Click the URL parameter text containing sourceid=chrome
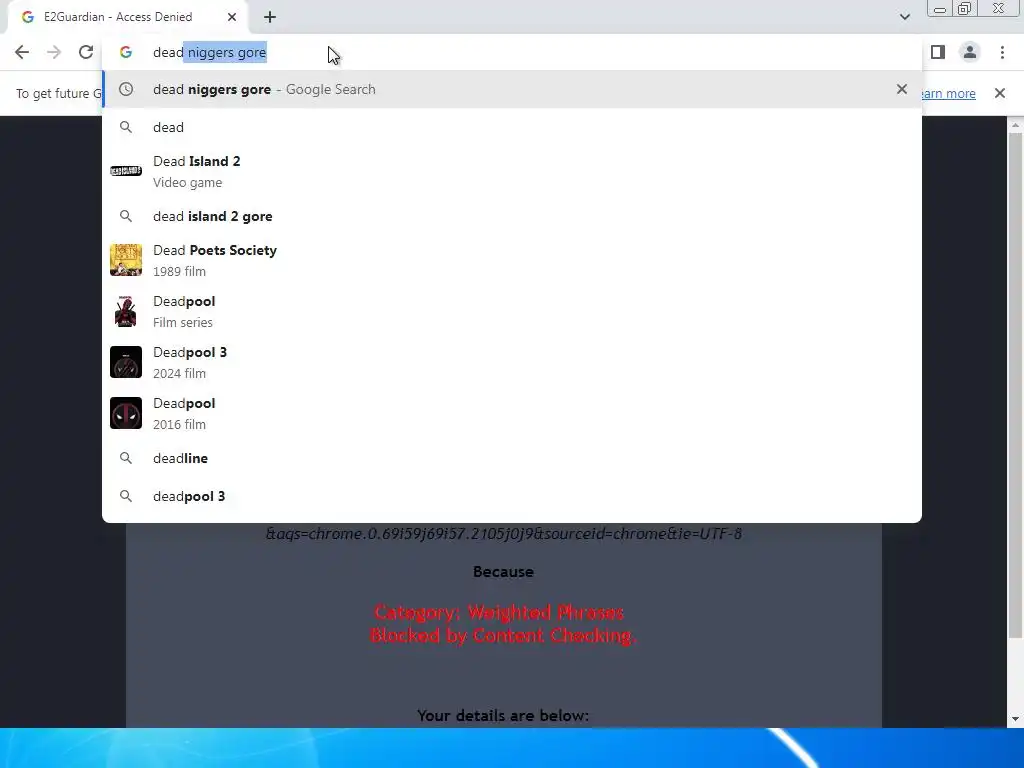Viewport: 1024px width, 768px height. coord(504,534)
